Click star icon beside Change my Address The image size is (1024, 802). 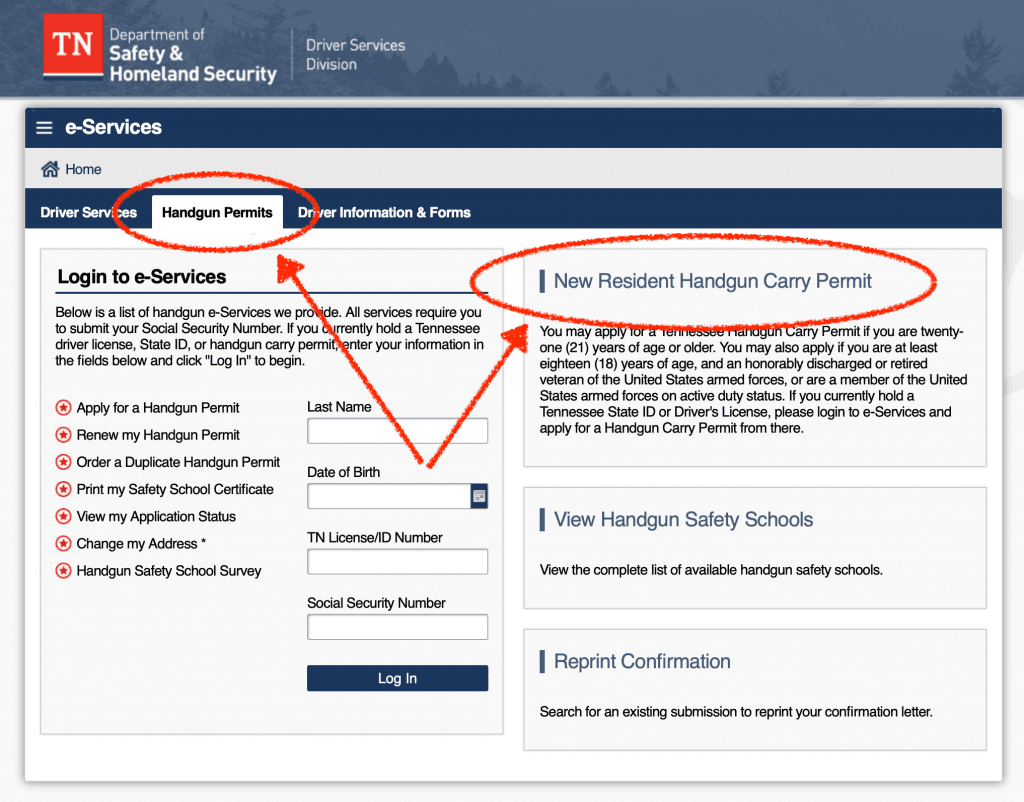(x=63, y=544)
